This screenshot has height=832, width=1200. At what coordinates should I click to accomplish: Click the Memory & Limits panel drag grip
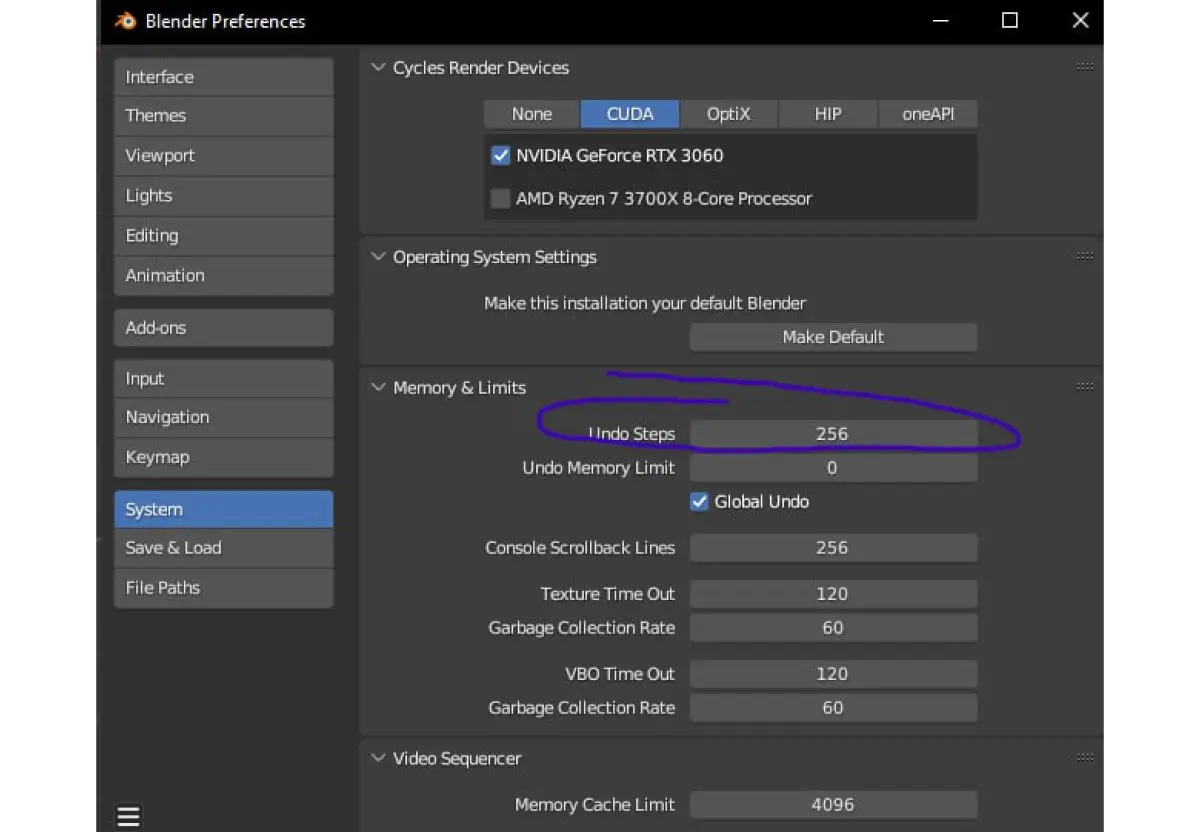click(x=1085, y=387)
